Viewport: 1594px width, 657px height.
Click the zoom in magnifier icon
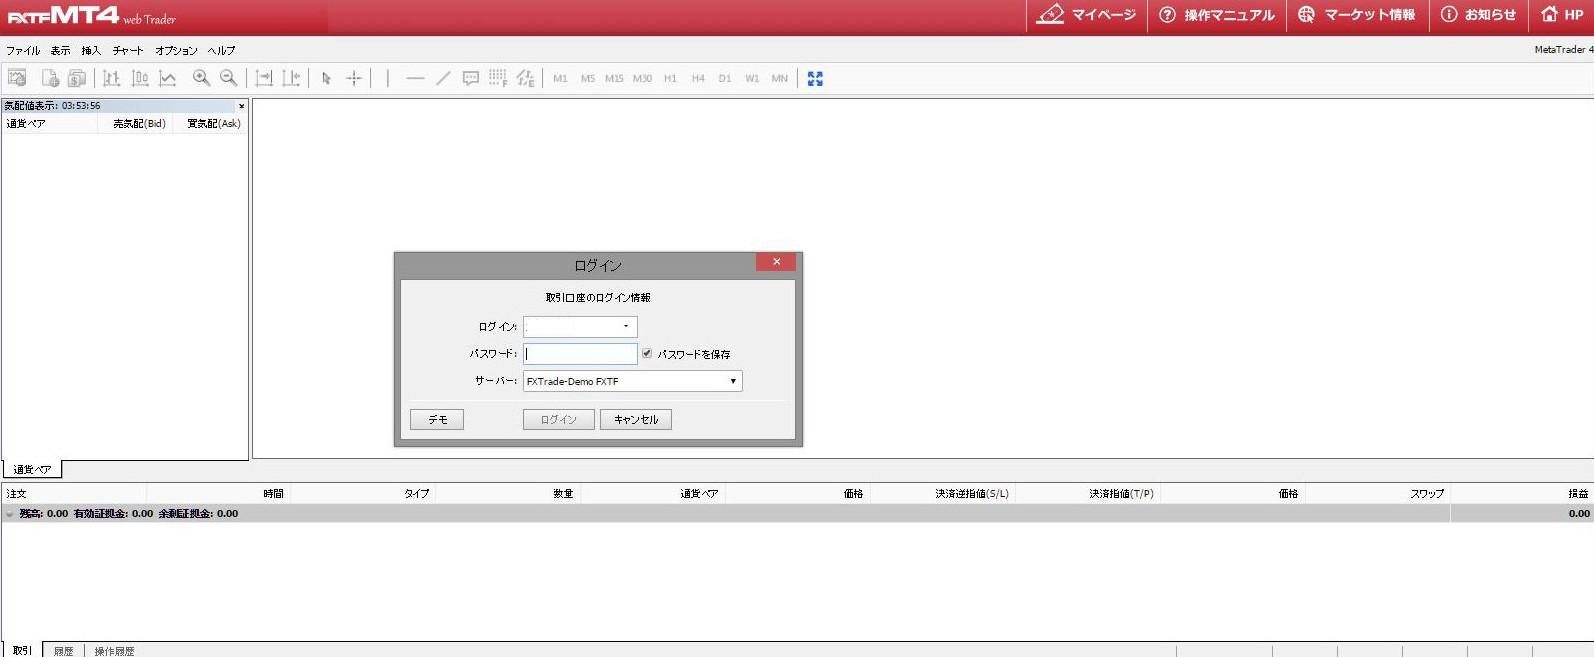[x=201, y=78]
